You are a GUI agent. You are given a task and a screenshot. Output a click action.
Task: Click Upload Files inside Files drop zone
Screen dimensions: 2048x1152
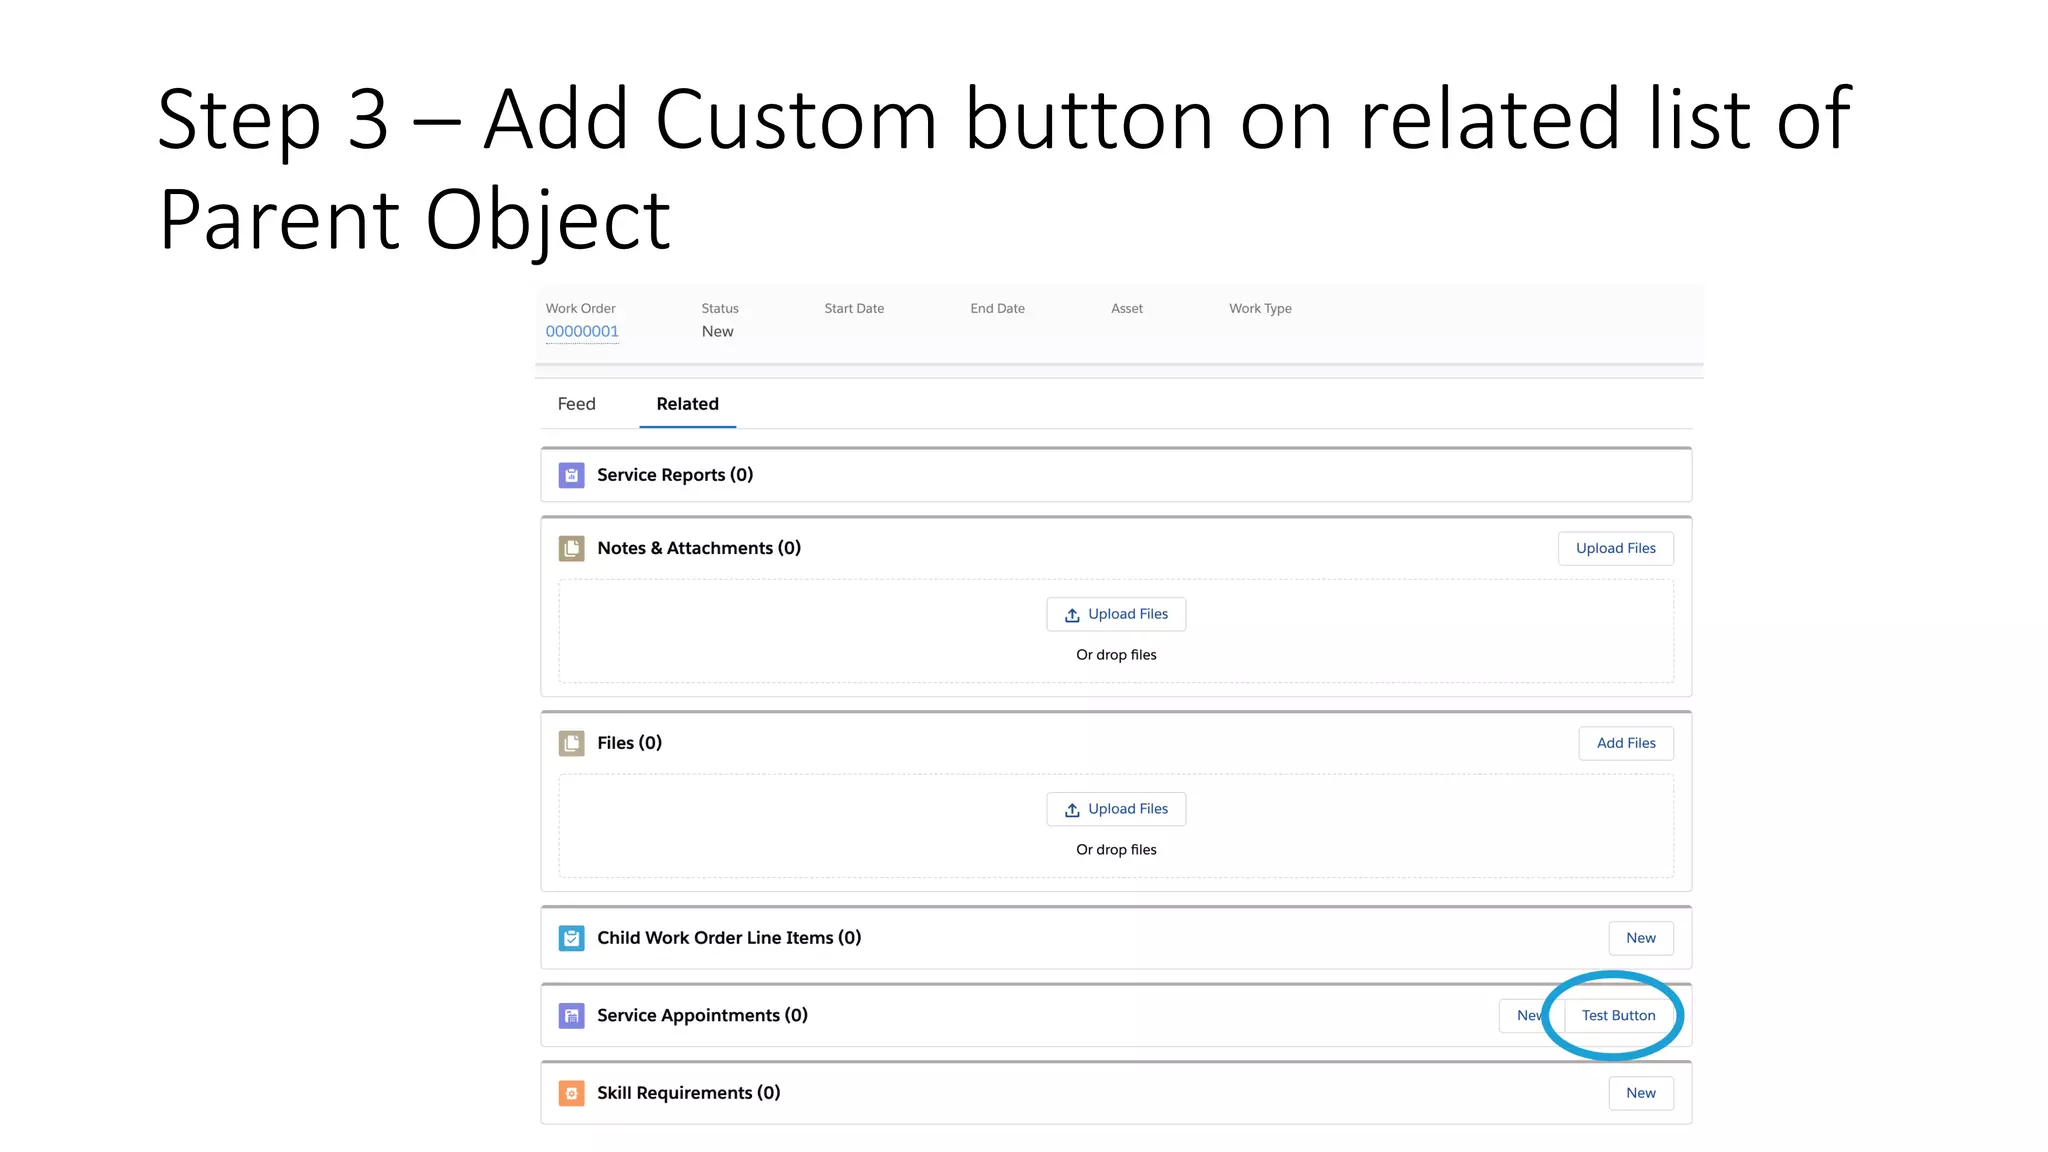pos(1116,809)
